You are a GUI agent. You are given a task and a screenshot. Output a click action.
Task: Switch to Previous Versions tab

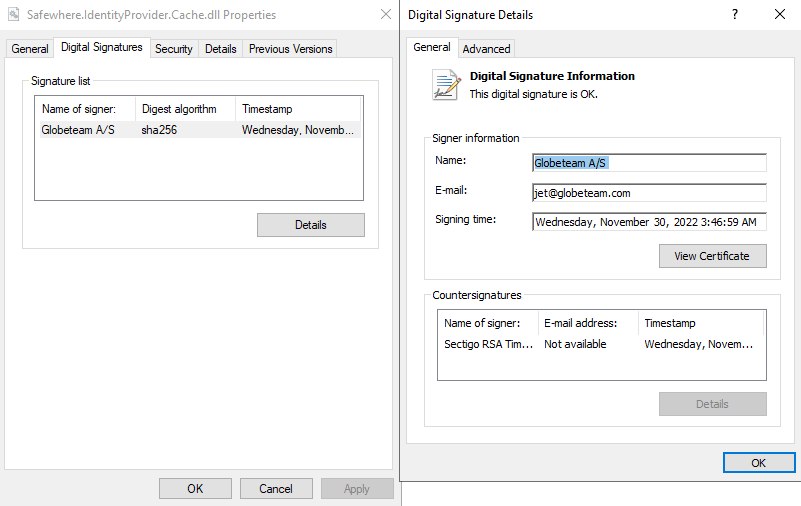coord(290,49)
